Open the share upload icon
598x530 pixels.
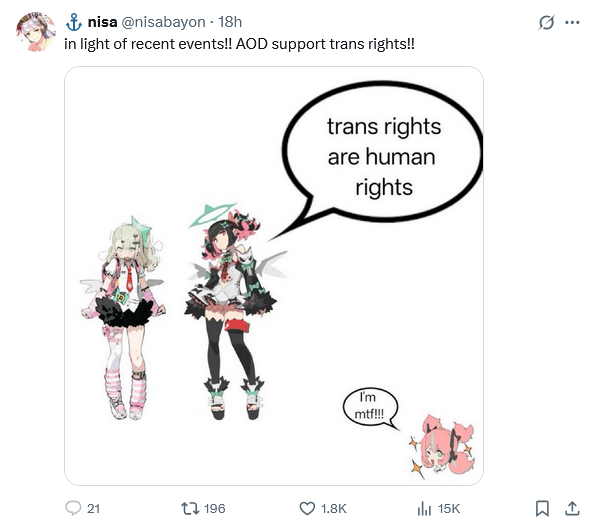click(x=572, y=509)
